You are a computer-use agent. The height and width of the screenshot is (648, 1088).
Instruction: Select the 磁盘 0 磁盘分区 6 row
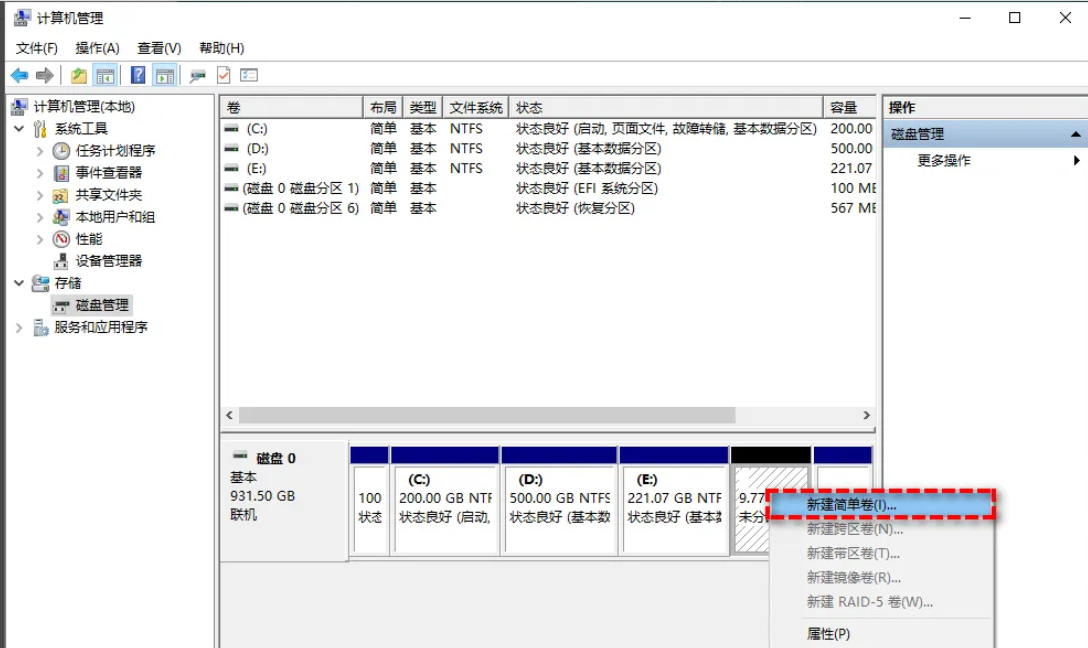(548, 208)
